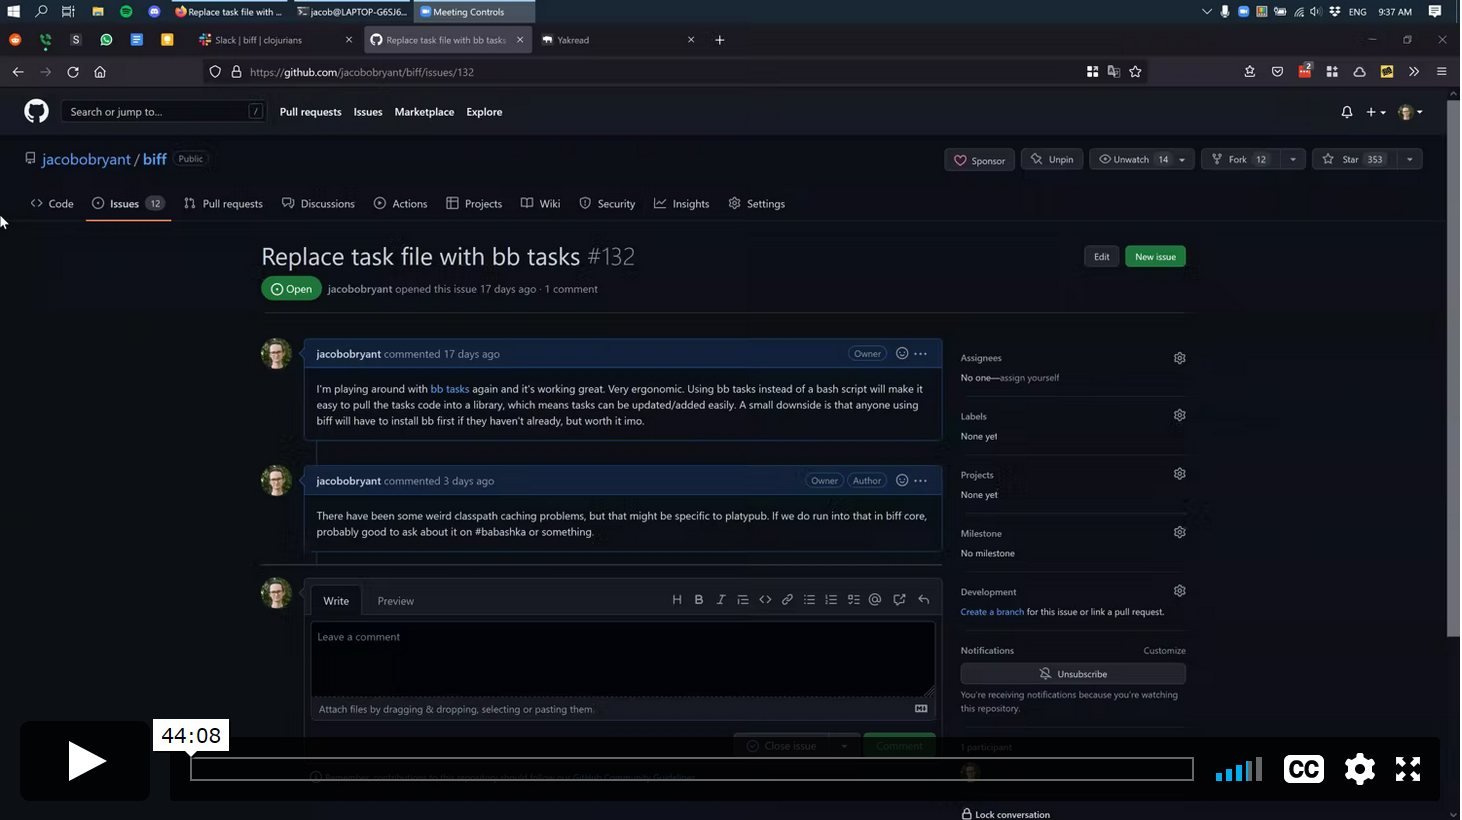The height and width of the screenshot is (820, 1462).
Task: Unpin this repository
Action: (x=1051, y=158)
